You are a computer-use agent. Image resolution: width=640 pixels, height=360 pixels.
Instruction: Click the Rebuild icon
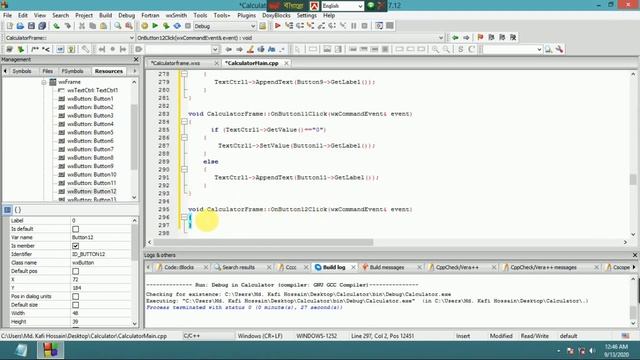[177, 26]
